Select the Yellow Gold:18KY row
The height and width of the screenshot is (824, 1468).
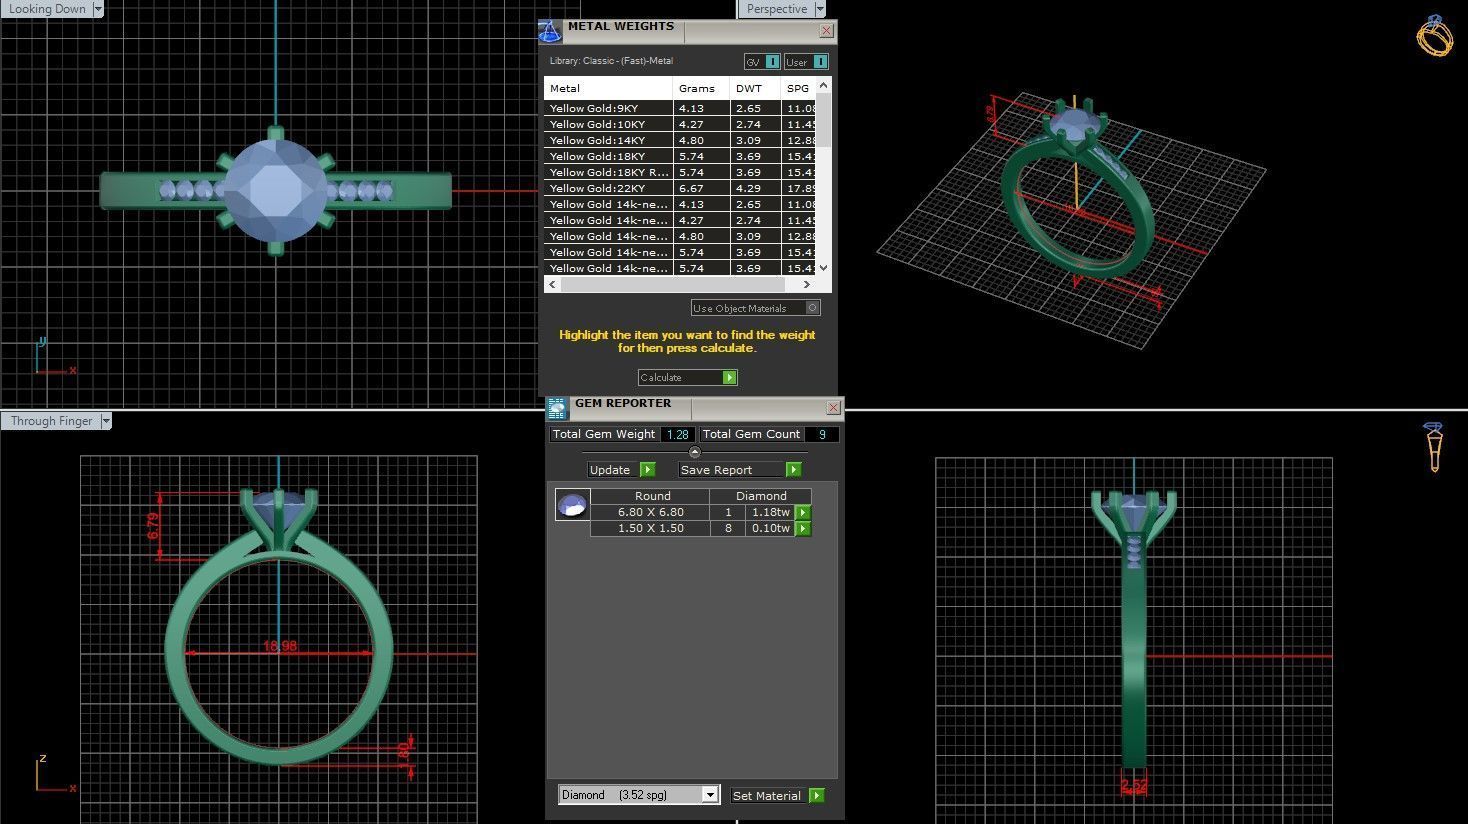680,156
